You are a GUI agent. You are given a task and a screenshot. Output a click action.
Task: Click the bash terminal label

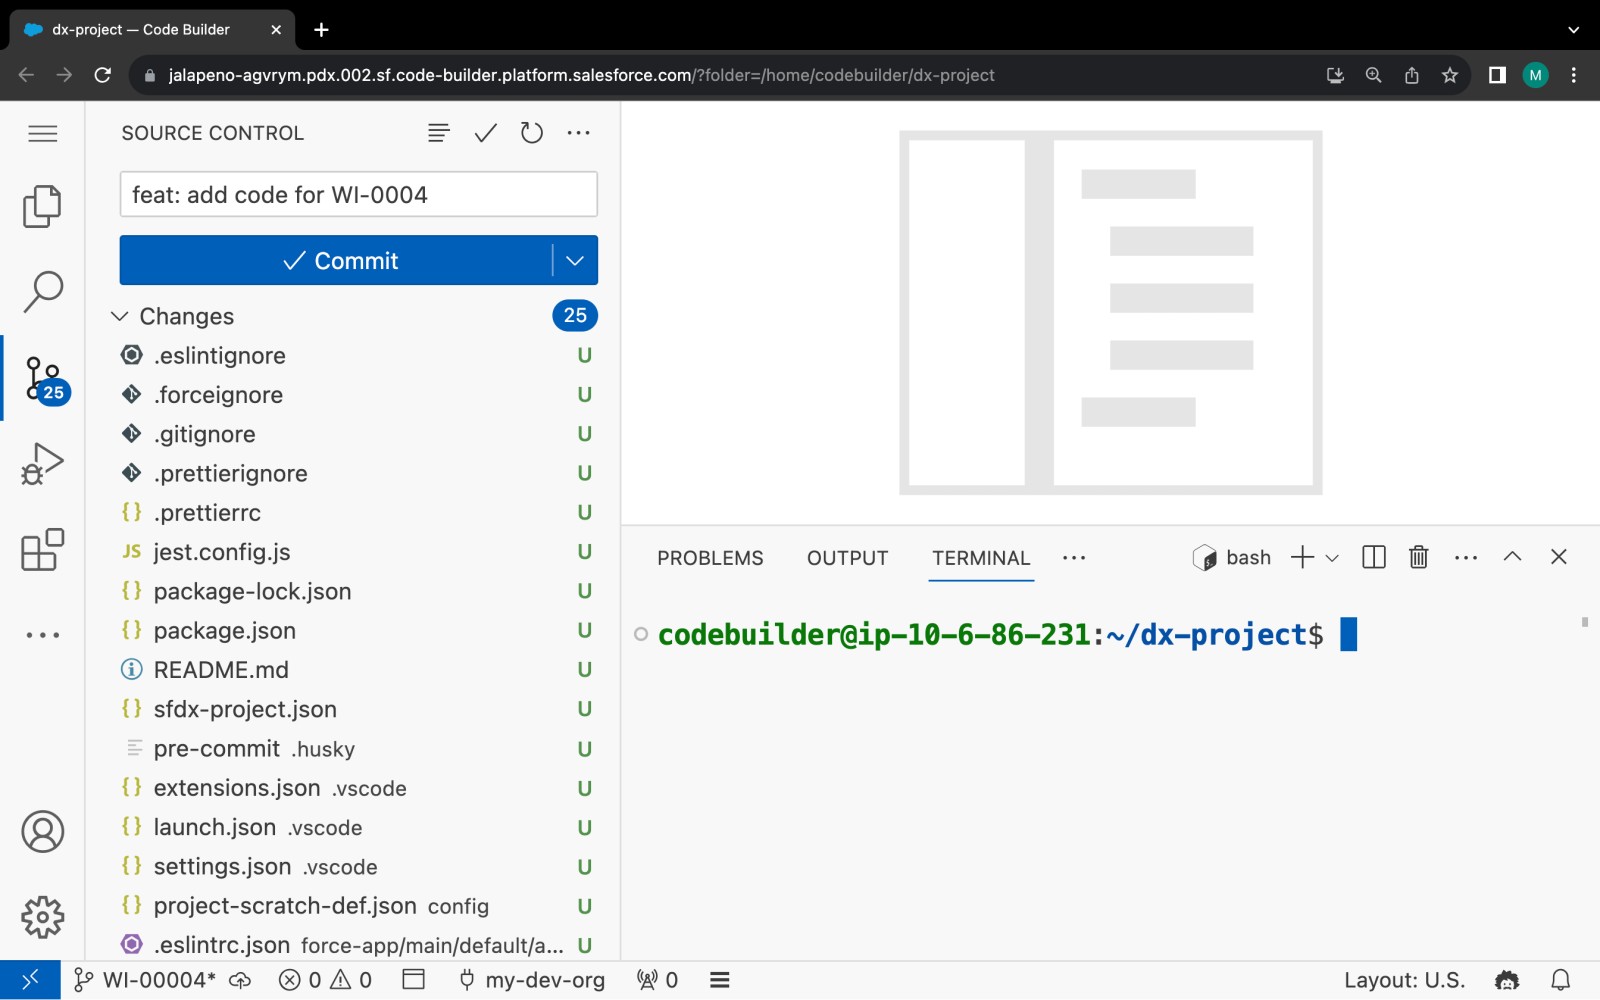[x=1232, y=557]
